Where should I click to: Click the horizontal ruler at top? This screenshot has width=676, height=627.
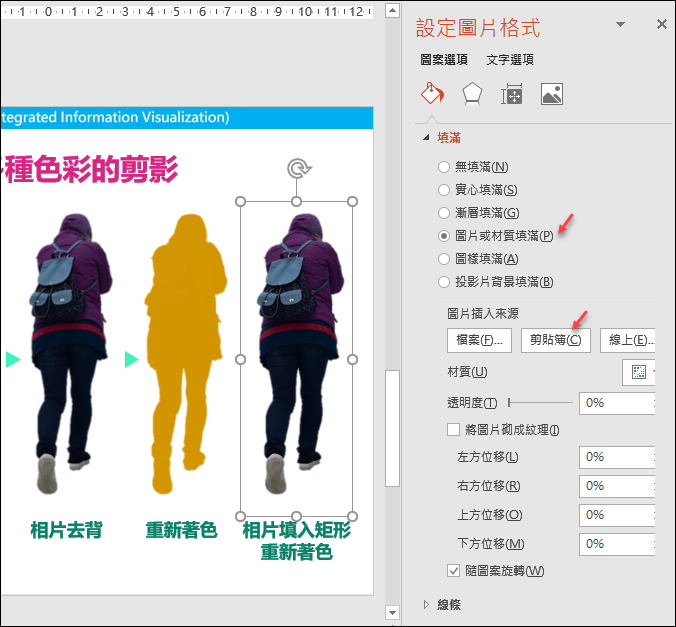point(187,12)
